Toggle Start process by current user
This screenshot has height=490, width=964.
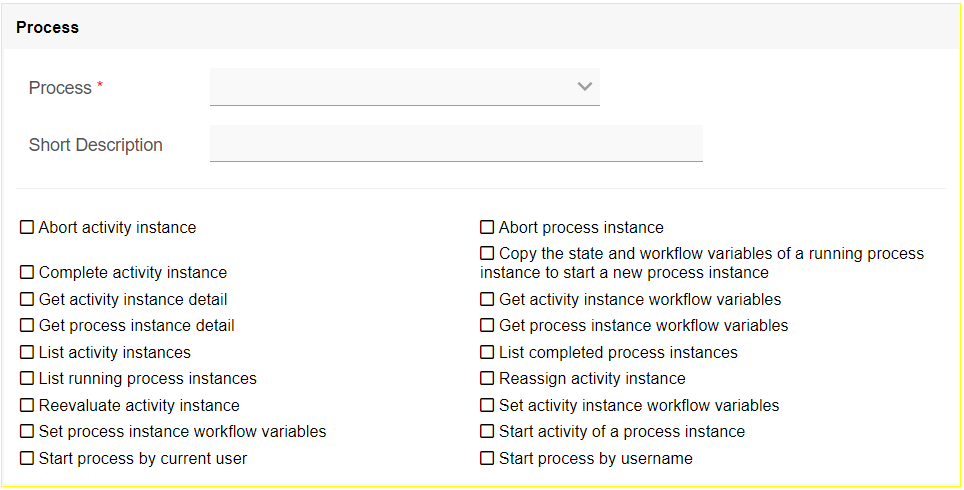[x=27, y=459]
